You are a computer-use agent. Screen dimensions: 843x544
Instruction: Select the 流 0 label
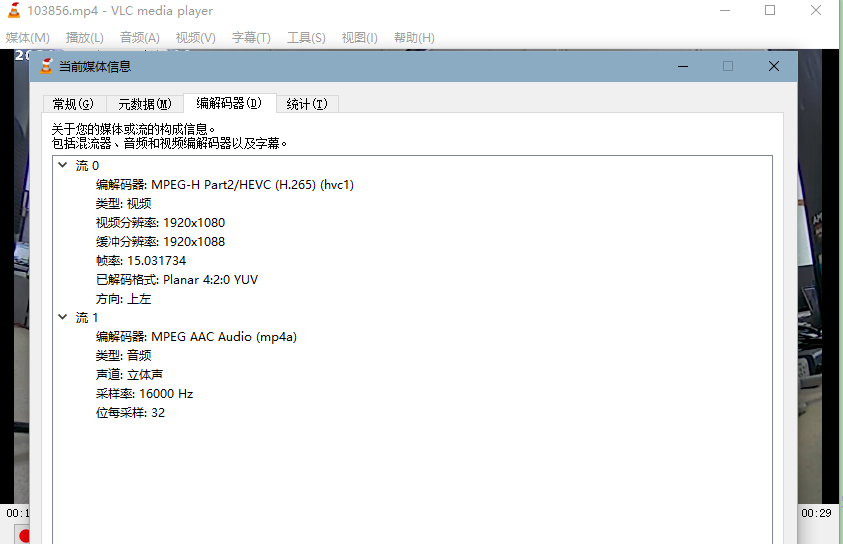87,166
